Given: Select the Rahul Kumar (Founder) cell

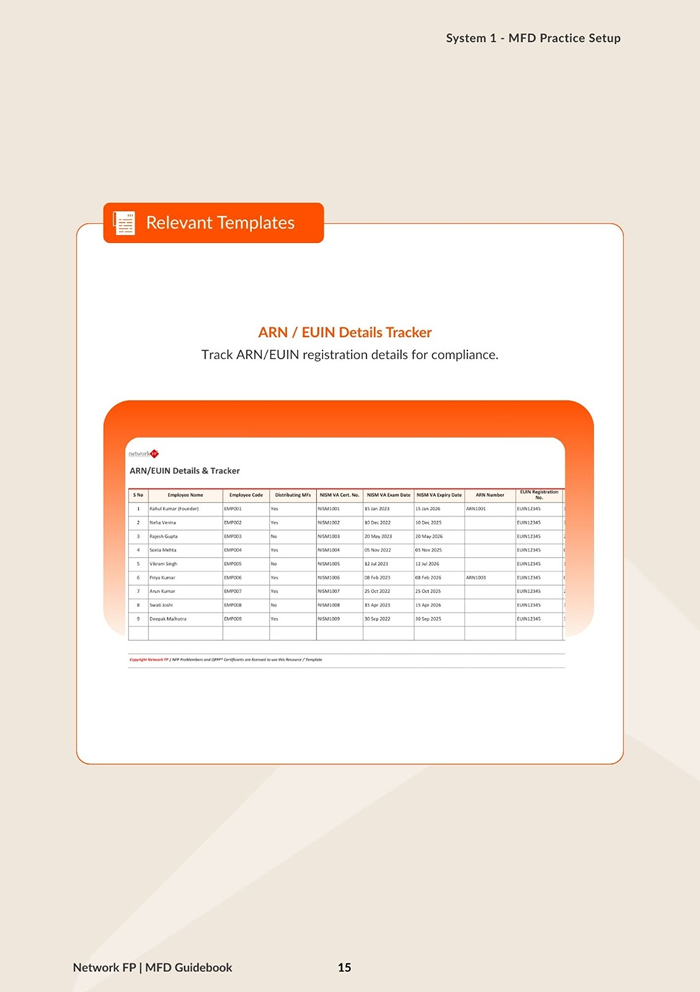Looking at the screenshot, I should coord(174,509).
